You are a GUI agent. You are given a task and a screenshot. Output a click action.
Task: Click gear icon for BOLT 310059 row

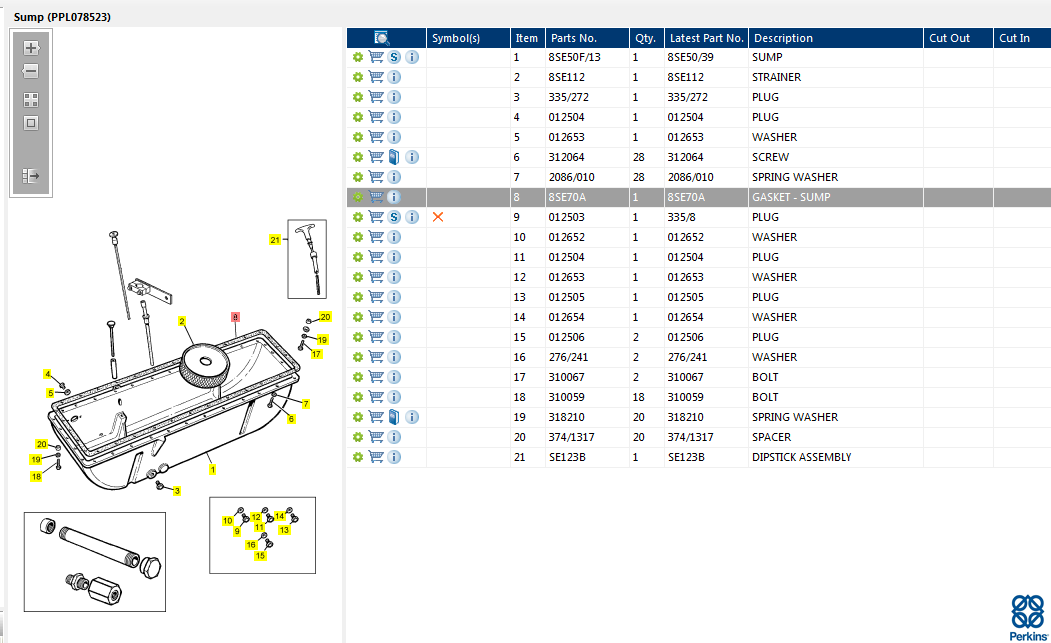[x=358, y=397]
